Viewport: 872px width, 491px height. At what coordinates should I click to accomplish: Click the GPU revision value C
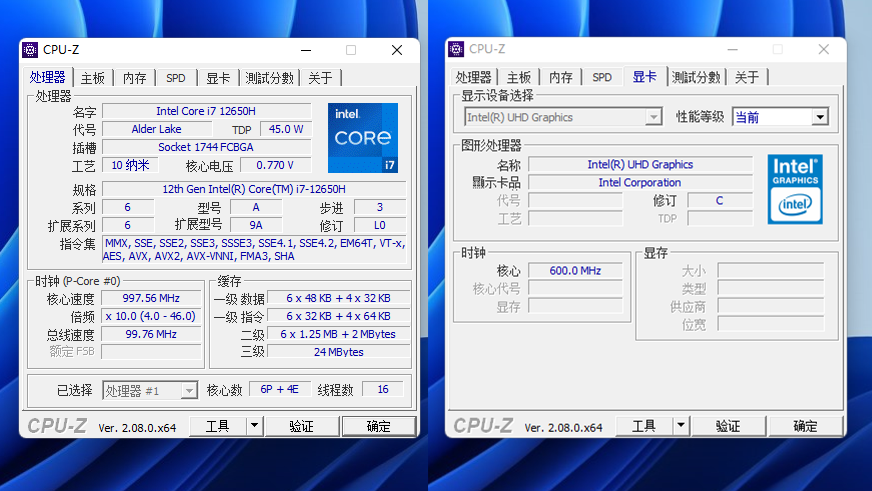pos(720,200)
